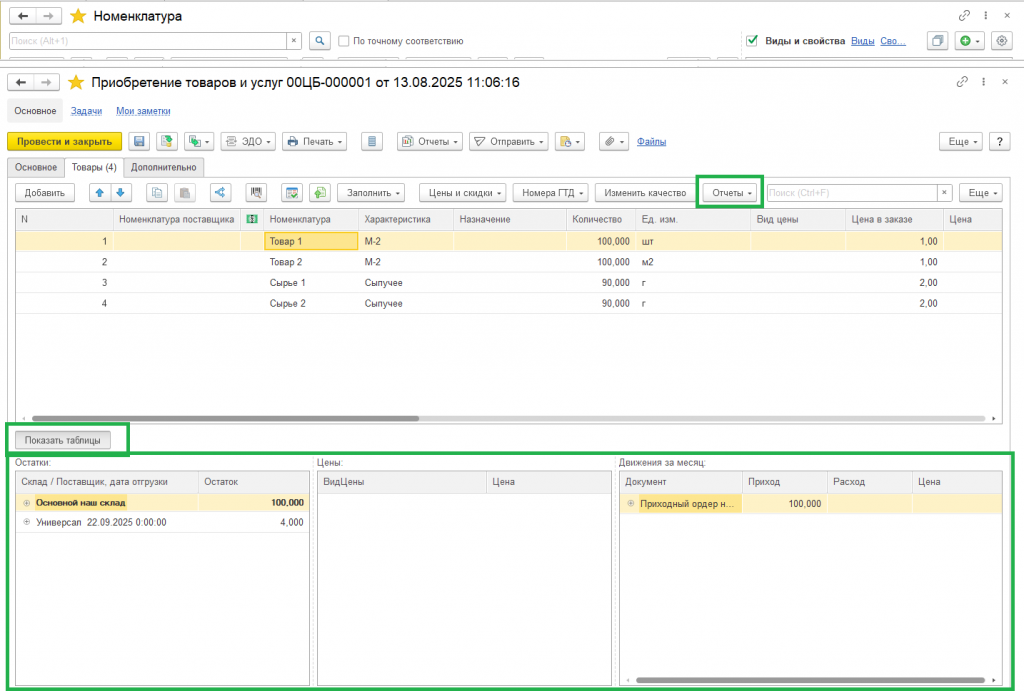Toggle the Виды и свойства checkbox
Screen dimensions: 1024x691
tap(753, 41)
